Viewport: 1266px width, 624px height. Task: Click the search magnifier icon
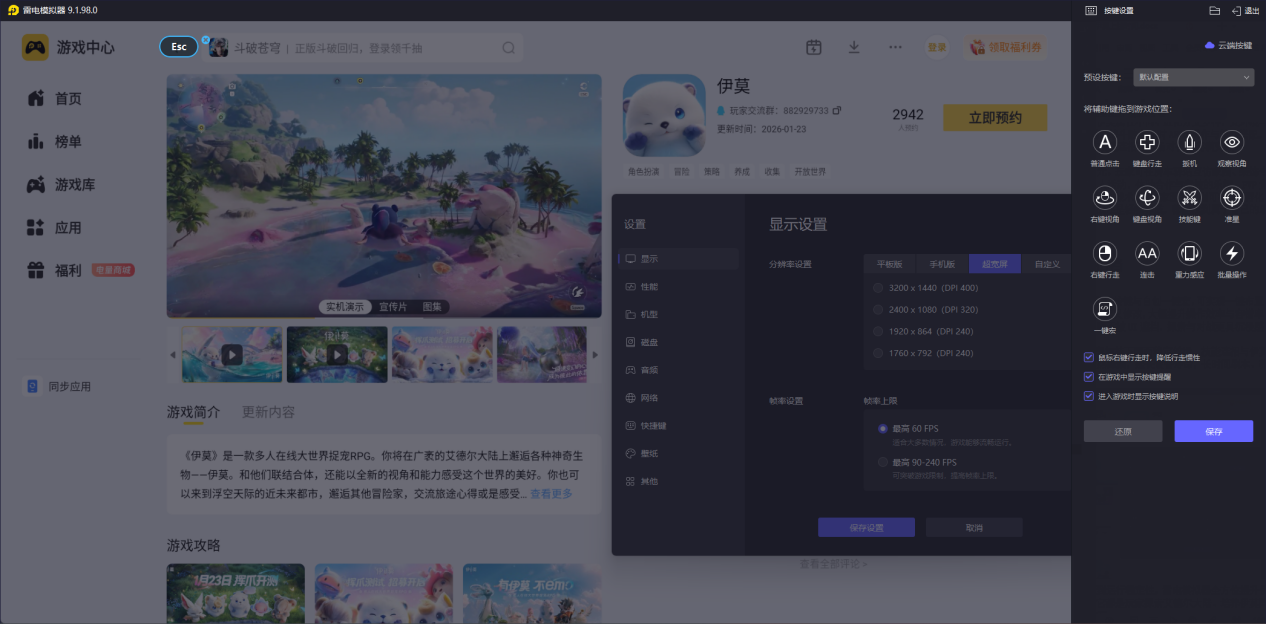(508, 48)
